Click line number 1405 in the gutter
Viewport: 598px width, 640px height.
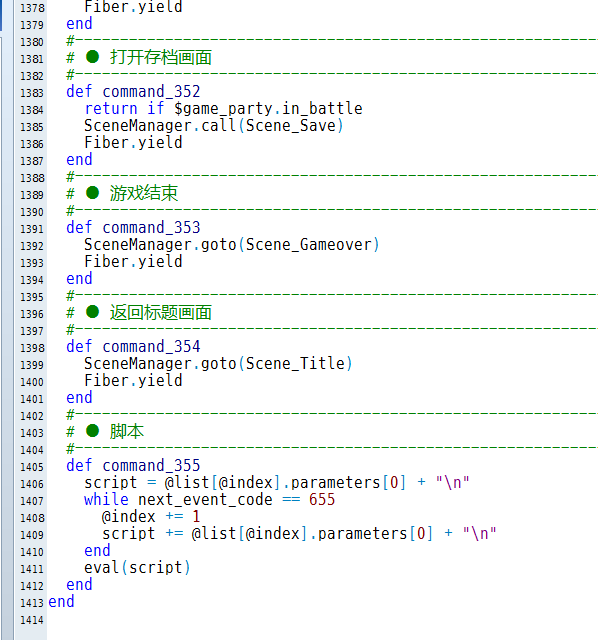tap(32, 467)
